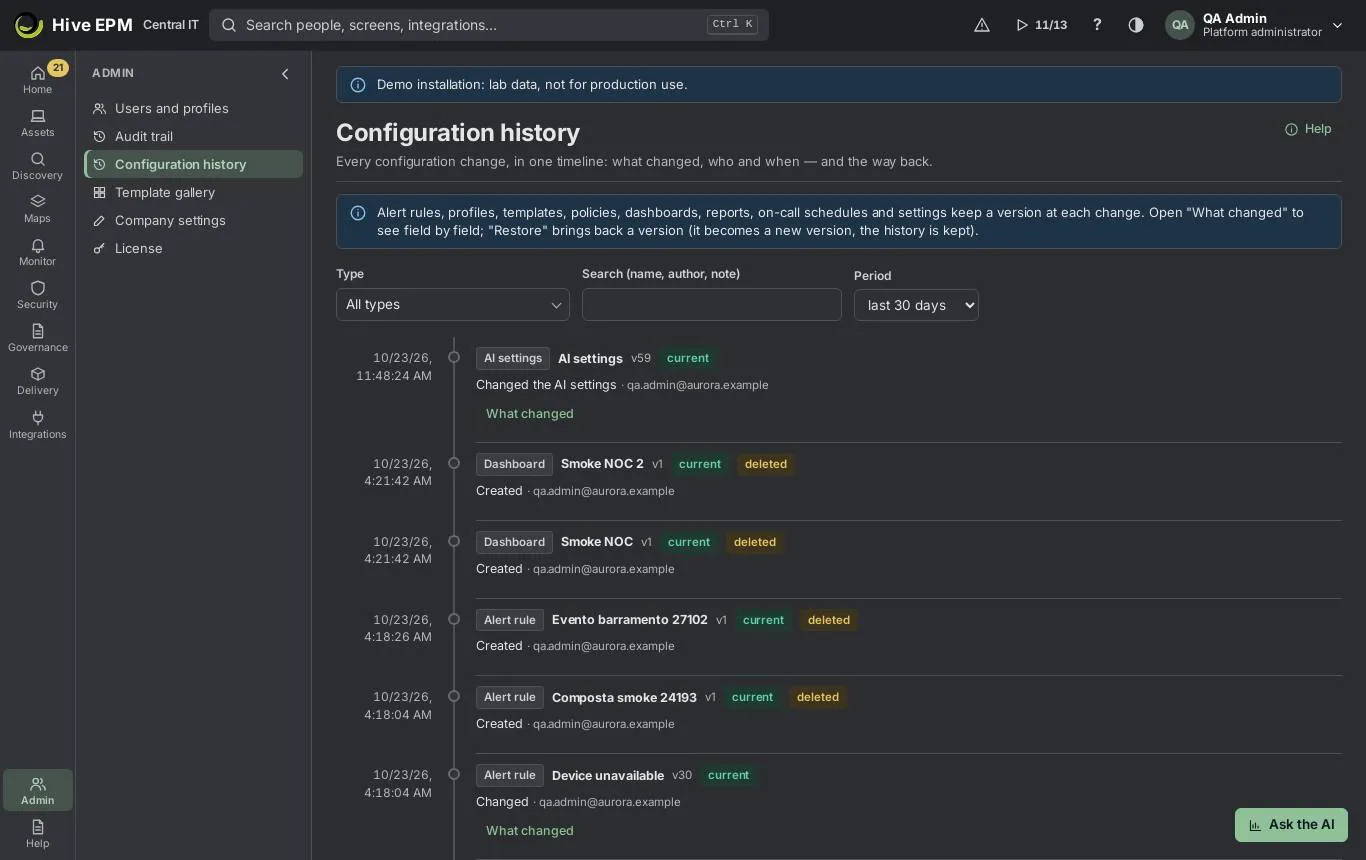Image resolution: width=1366 pixels, height=860 pixels.
Task: Click the question mark help icon
Action: (x=1097, y=25)
